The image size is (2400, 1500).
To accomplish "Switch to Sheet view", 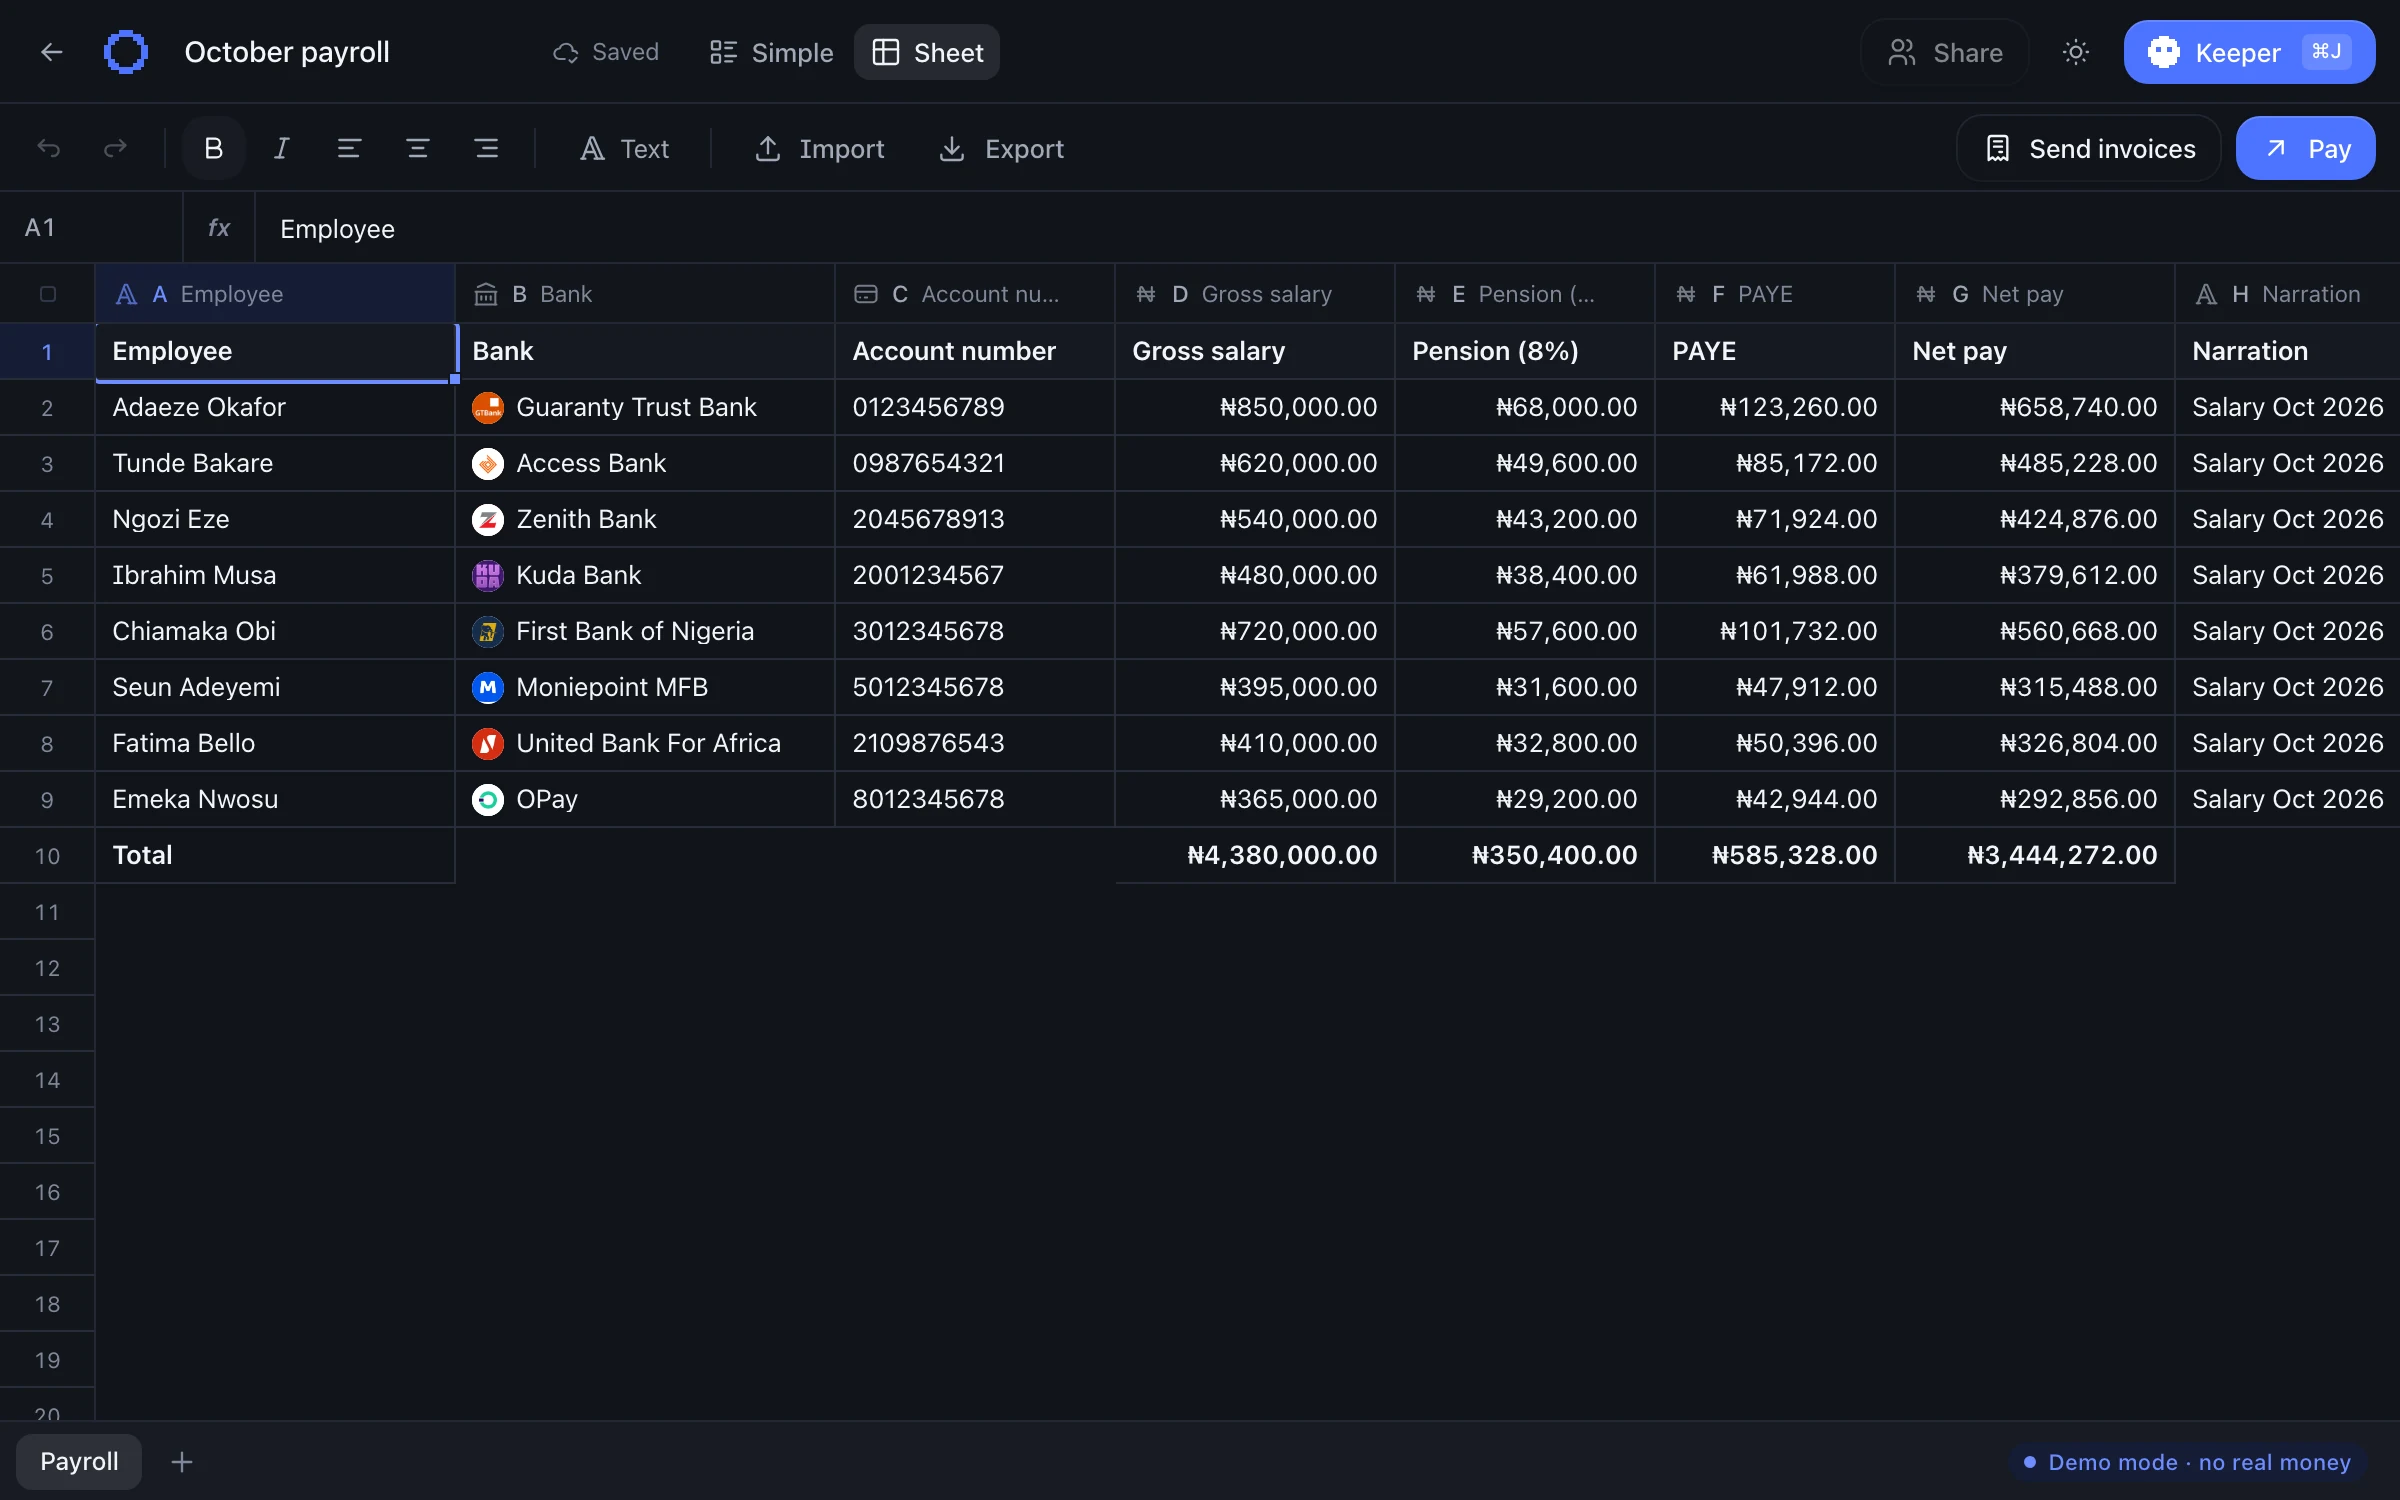I will [927, 52].
